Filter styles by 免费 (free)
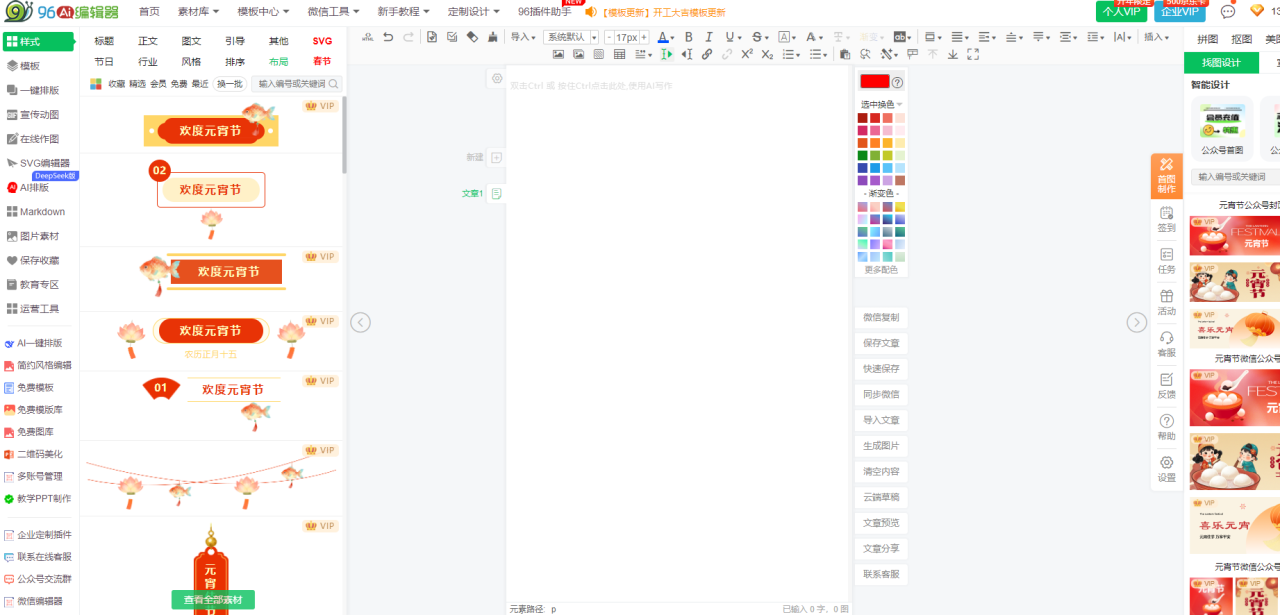The image size is (1280, 615). (x=179, y=84)
